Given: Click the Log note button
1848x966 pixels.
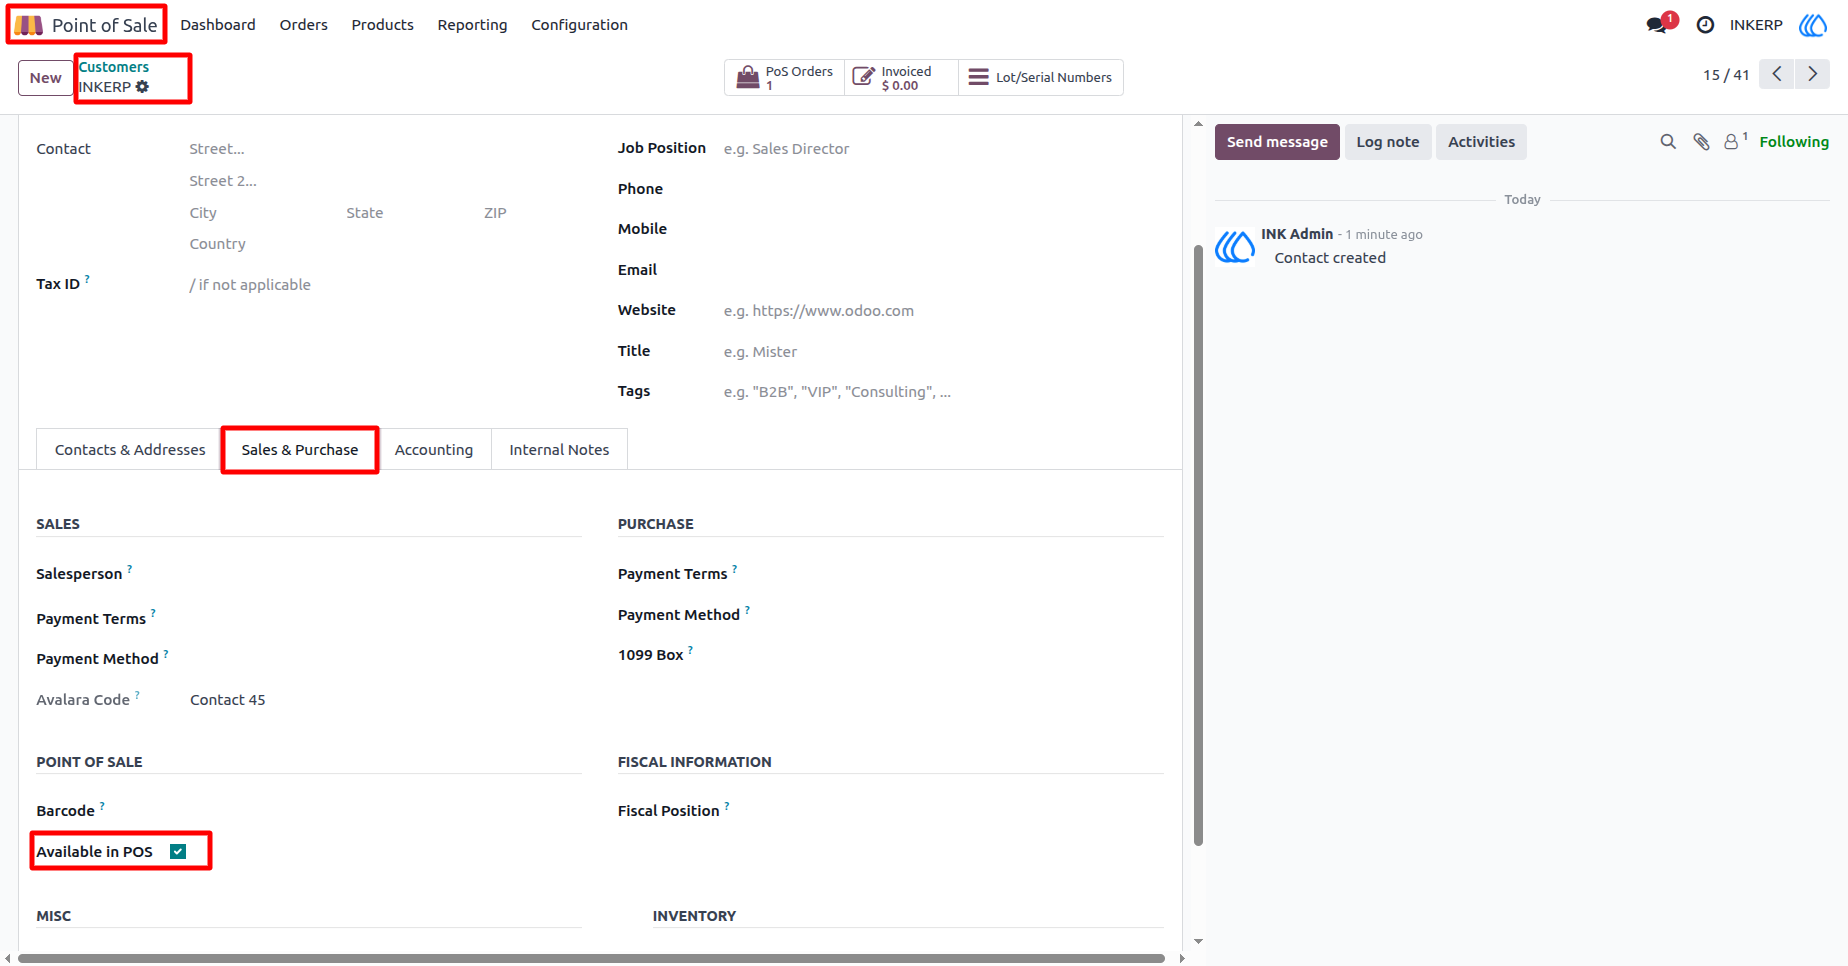Looking at the screenshot, I should pyautogui.click(x=1388, y=142).
